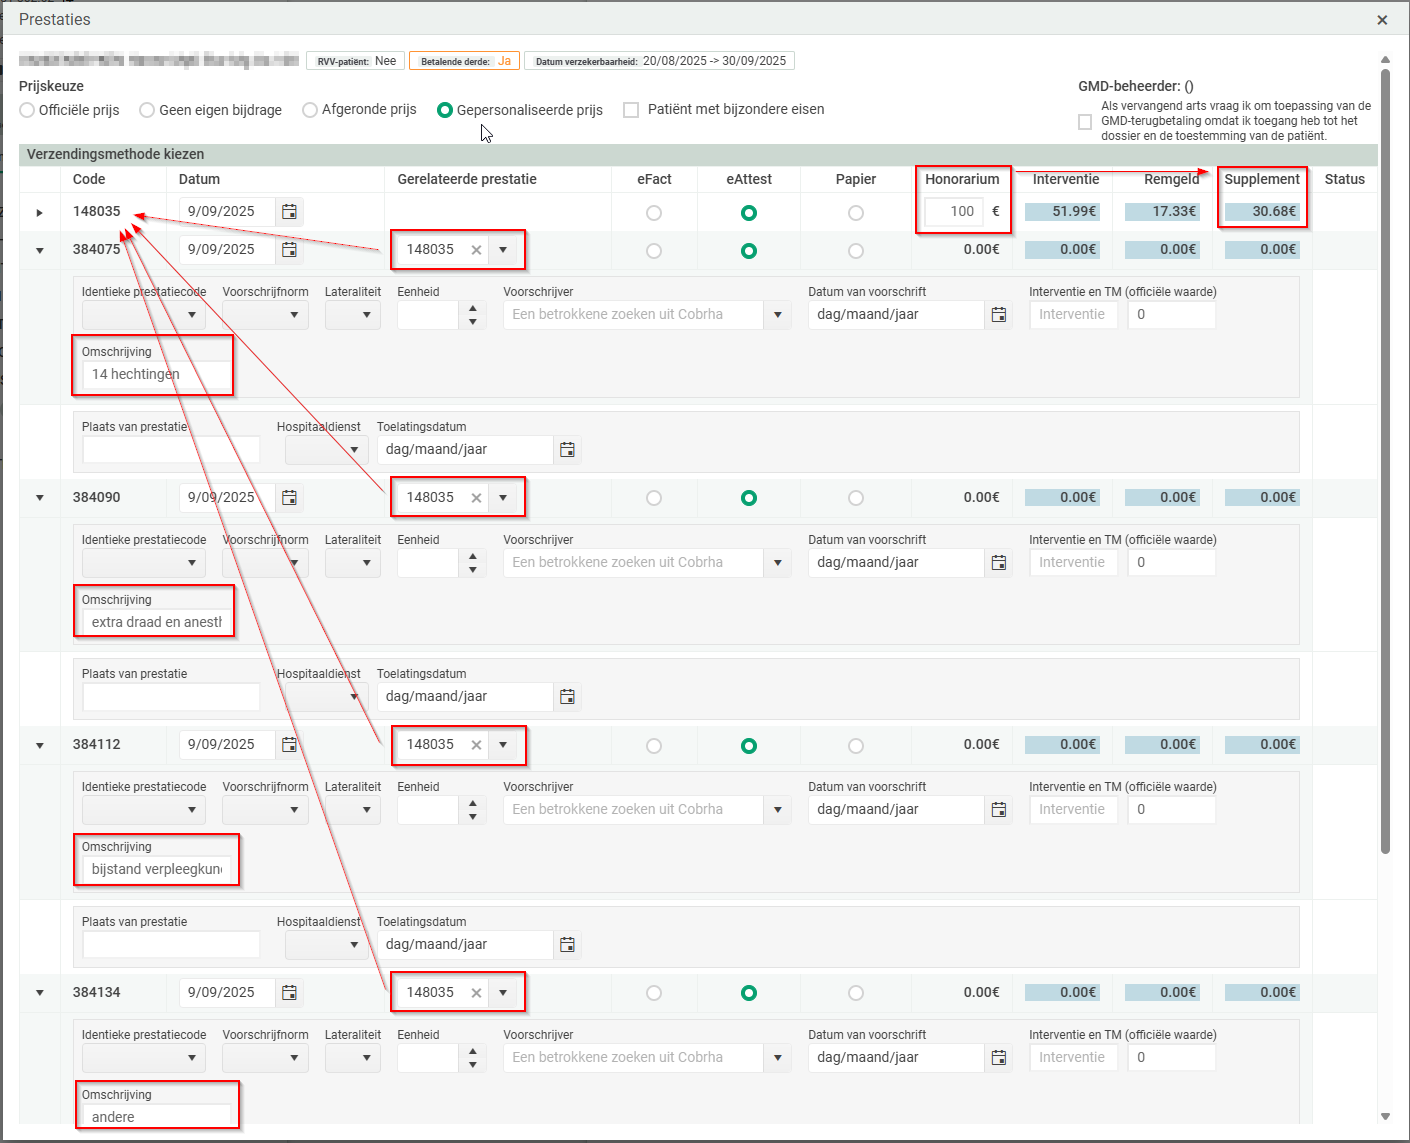Clear related prestatie on row 384134
The image size is (1410, 1143).
476,993
